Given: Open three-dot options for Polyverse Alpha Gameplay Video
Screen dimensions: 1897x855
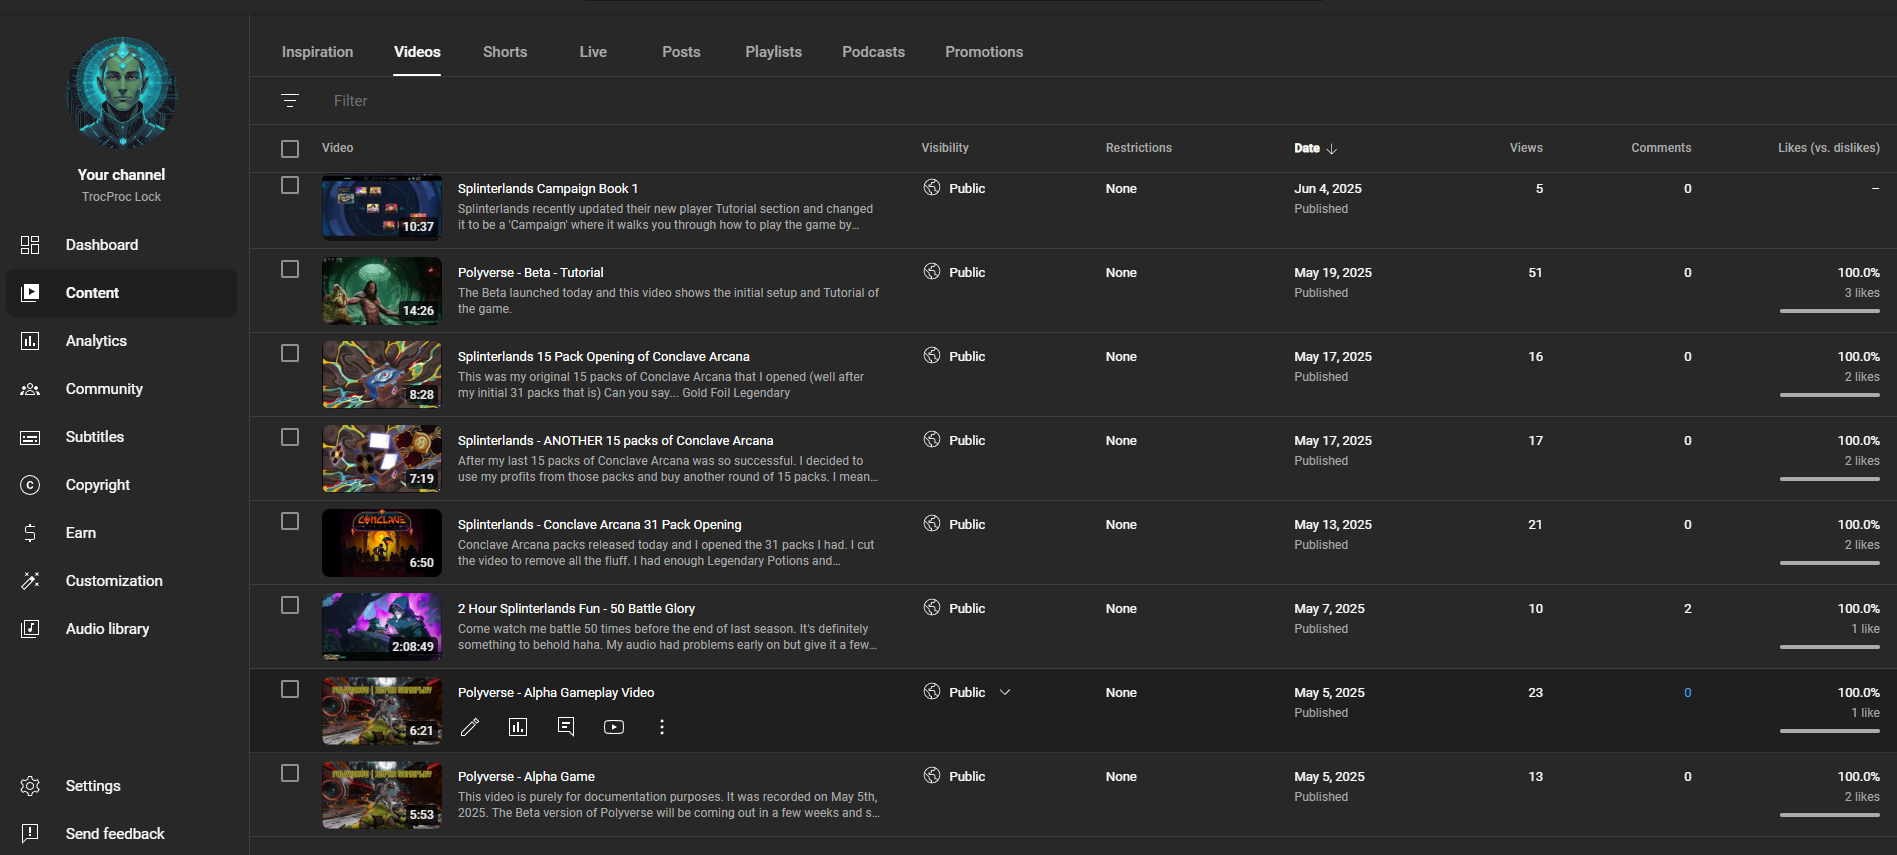Looking at the screenshot, I should point(662,727).
